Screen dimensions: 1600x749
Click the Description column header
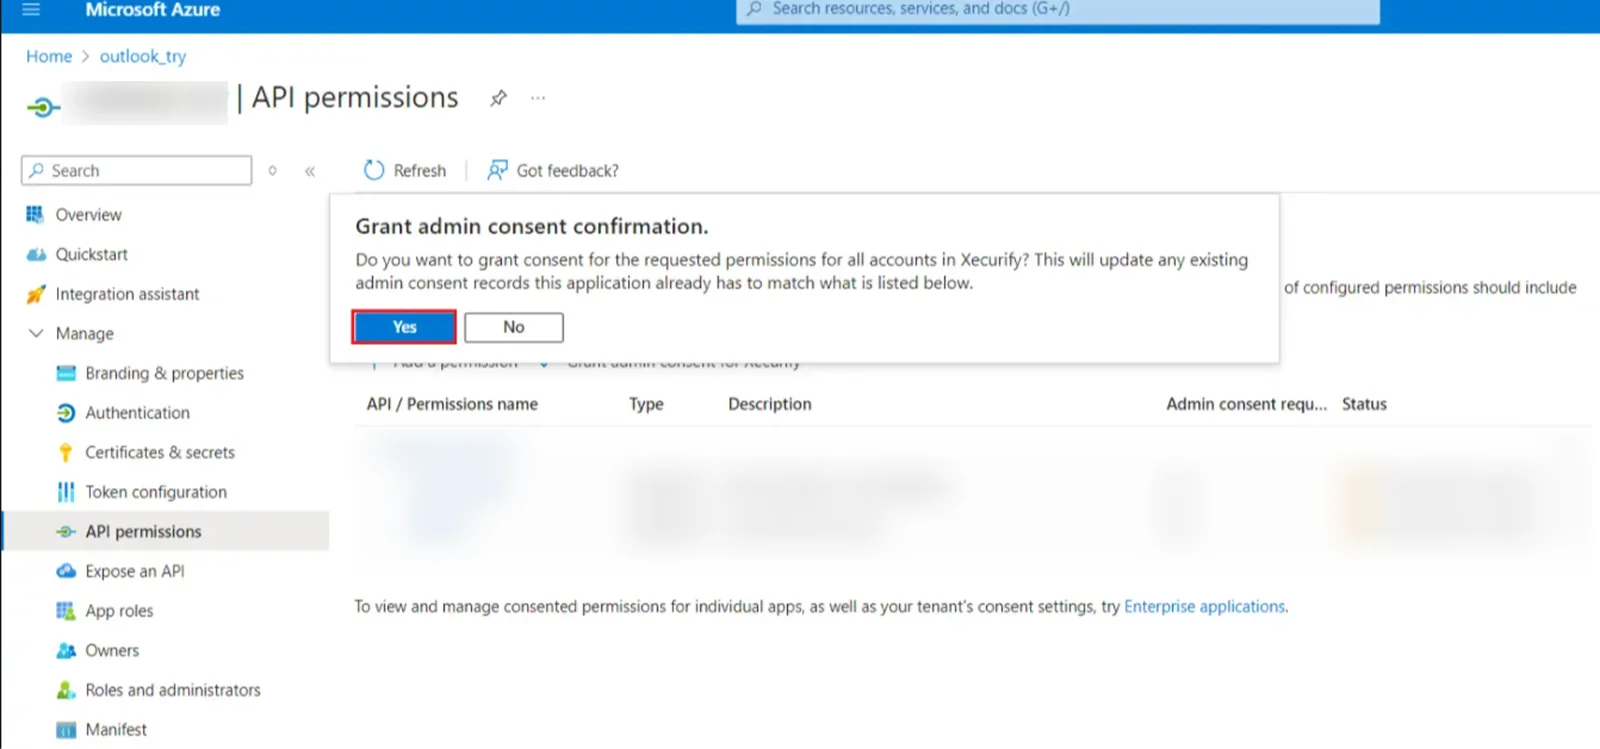[x=770, y=404]
